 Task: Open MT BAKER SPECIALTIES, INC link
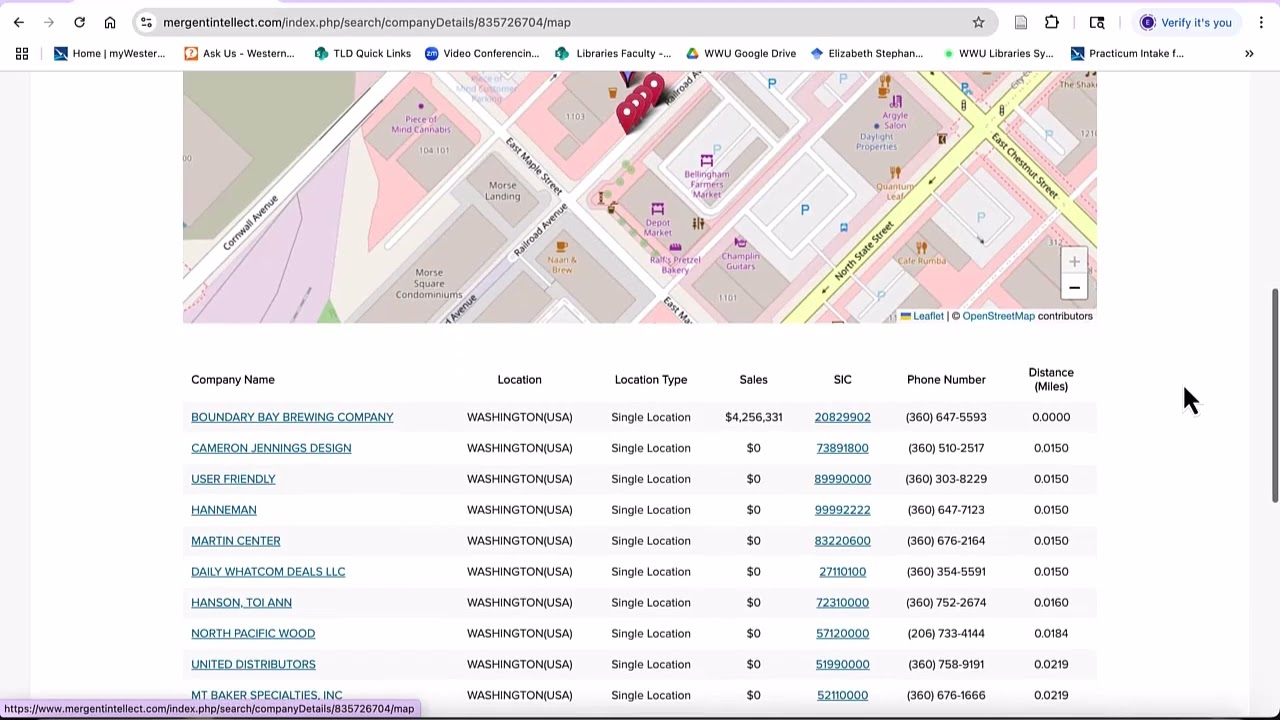pos(267,696)
